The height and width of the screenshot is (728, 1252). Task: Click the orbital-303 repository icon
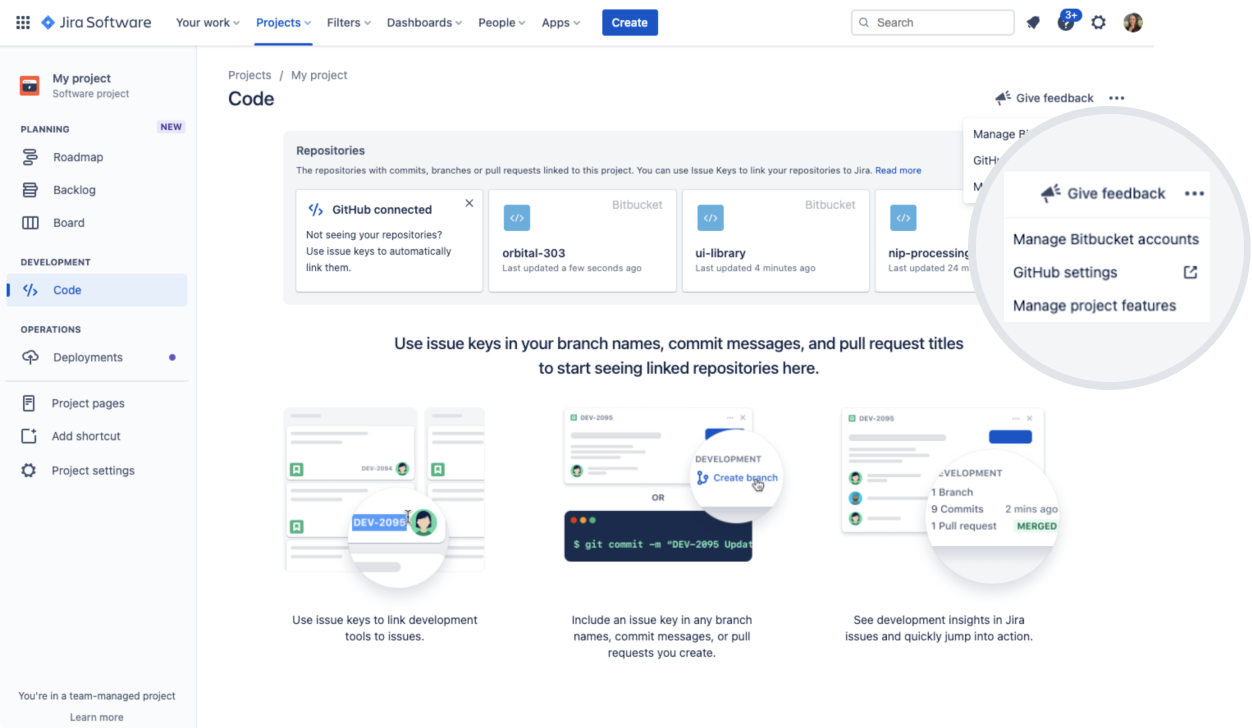[516, 217]
